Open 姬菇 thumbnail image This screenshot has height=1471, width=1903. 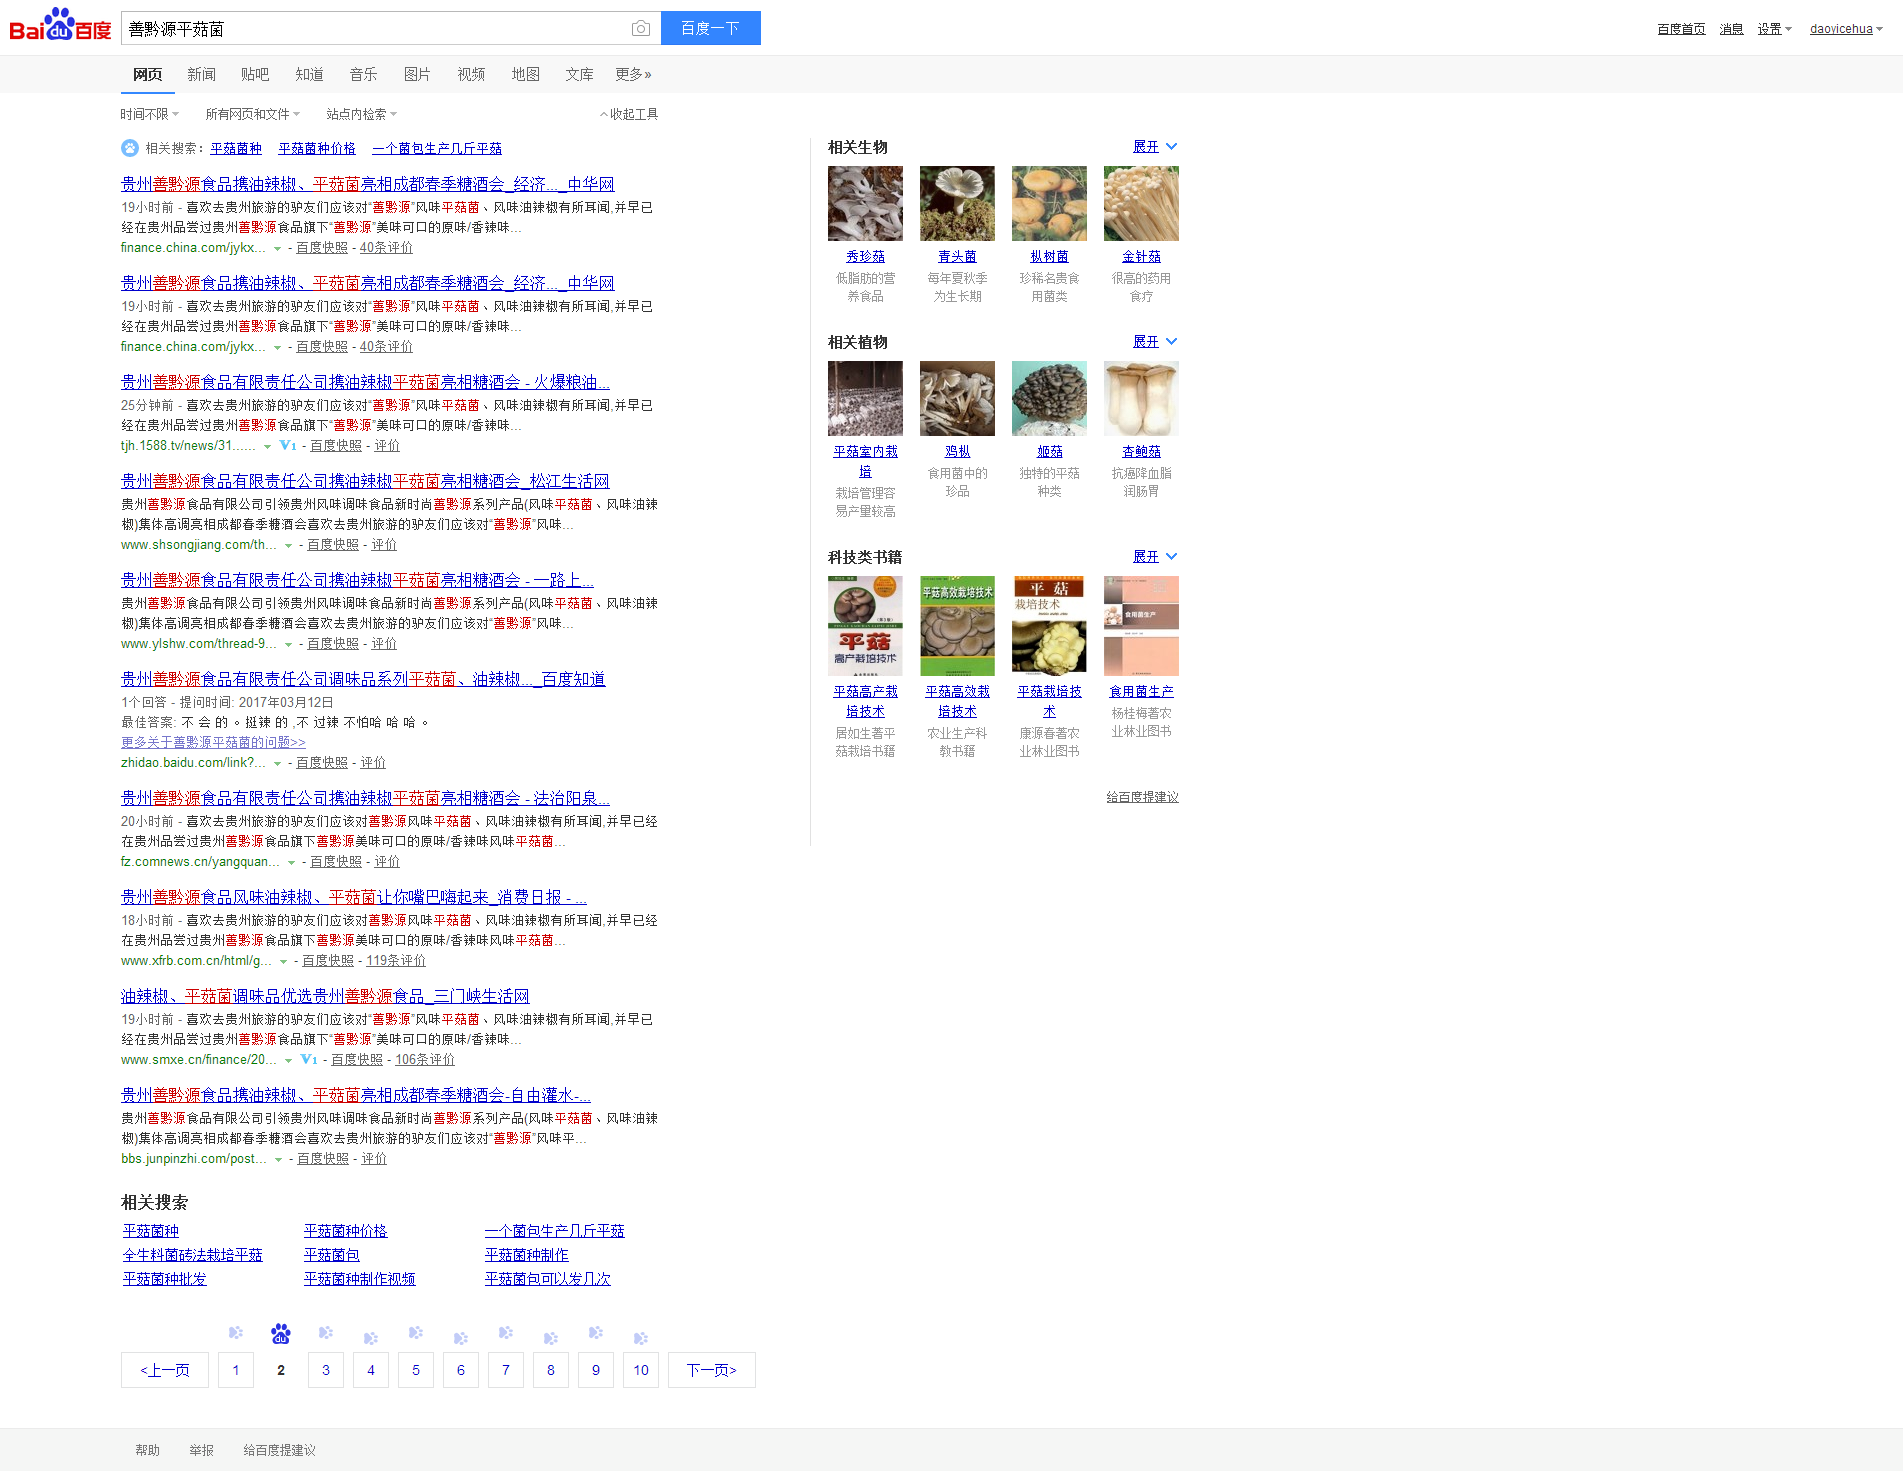[x=1049, y=398]
